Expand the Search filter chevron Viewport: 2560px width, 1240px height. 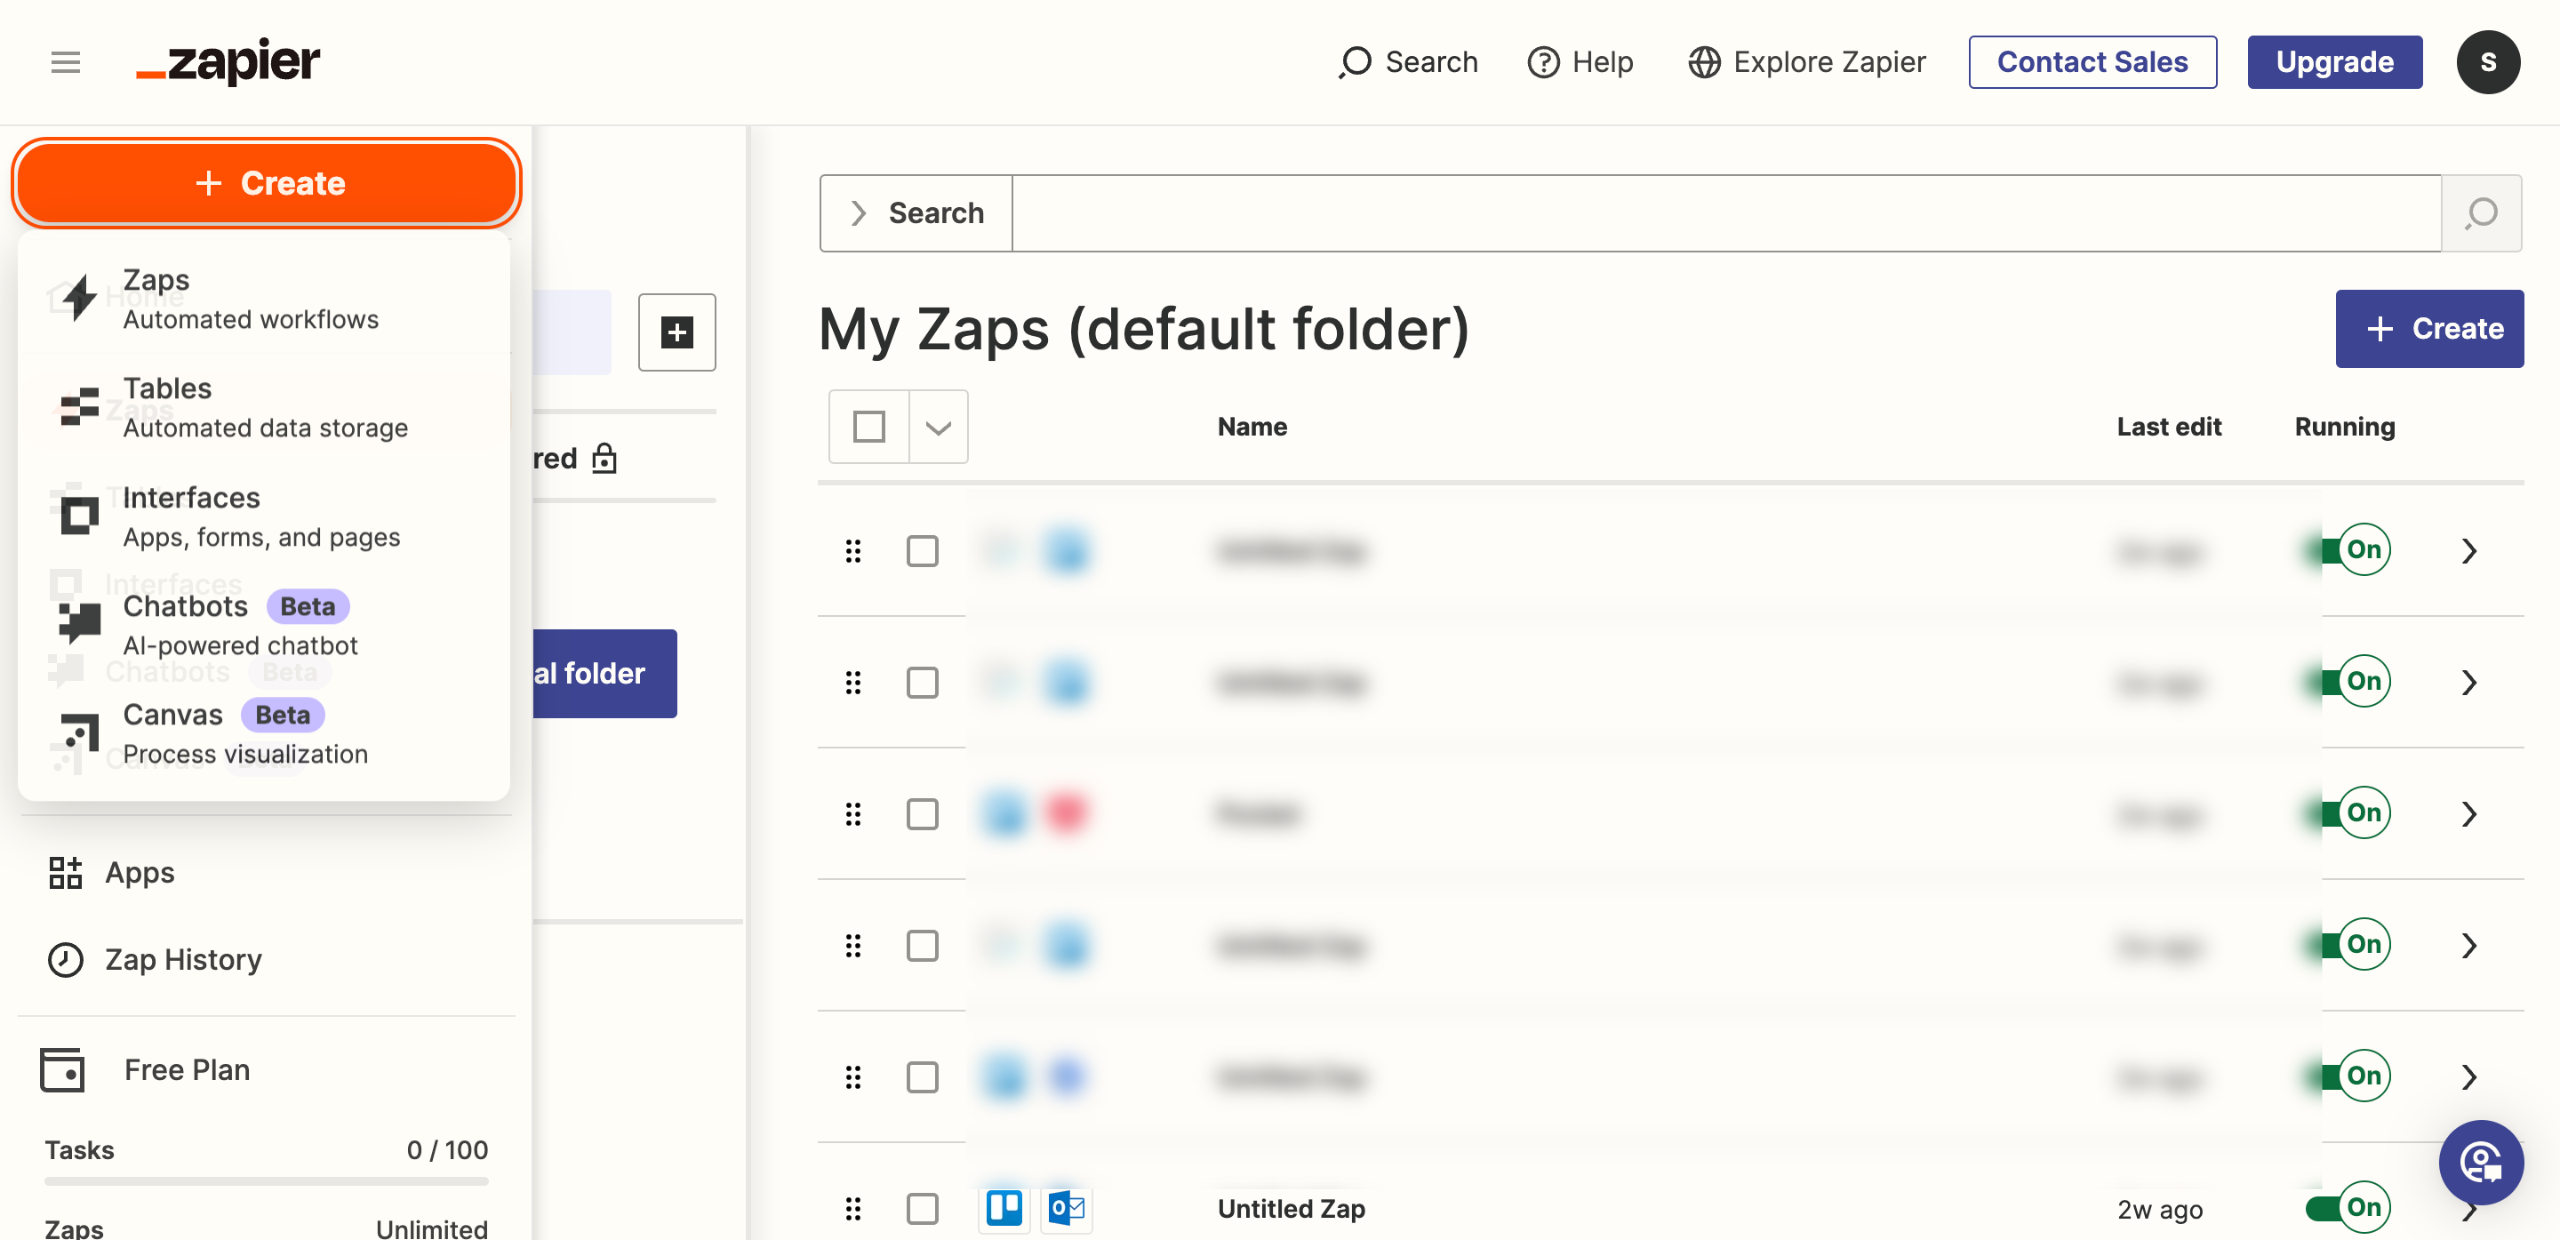point(858,213)
